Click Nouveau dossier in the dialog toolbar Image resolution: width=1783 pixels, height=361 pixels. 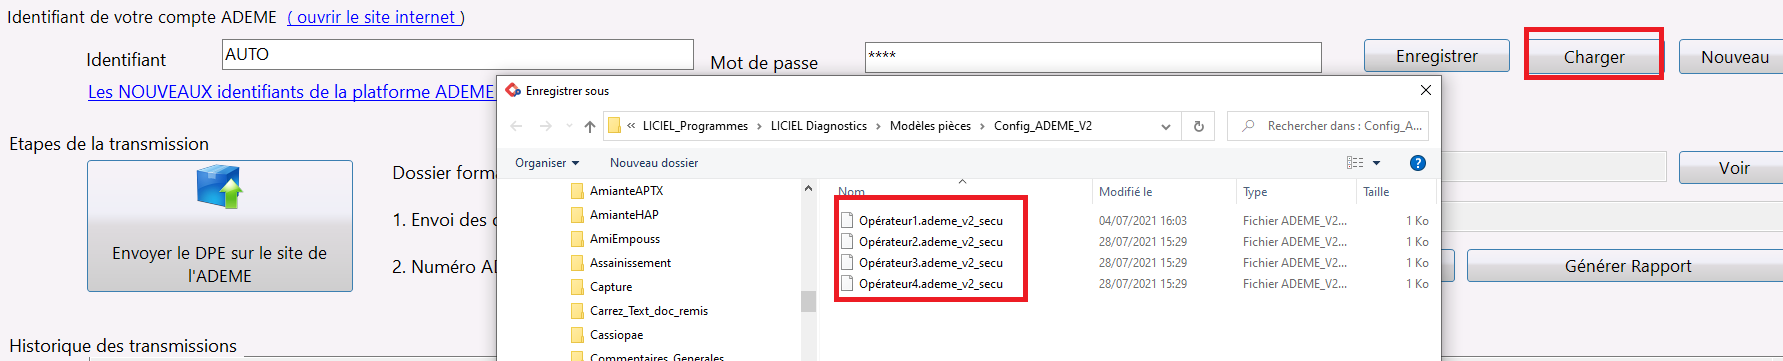(x=654, y=163)
